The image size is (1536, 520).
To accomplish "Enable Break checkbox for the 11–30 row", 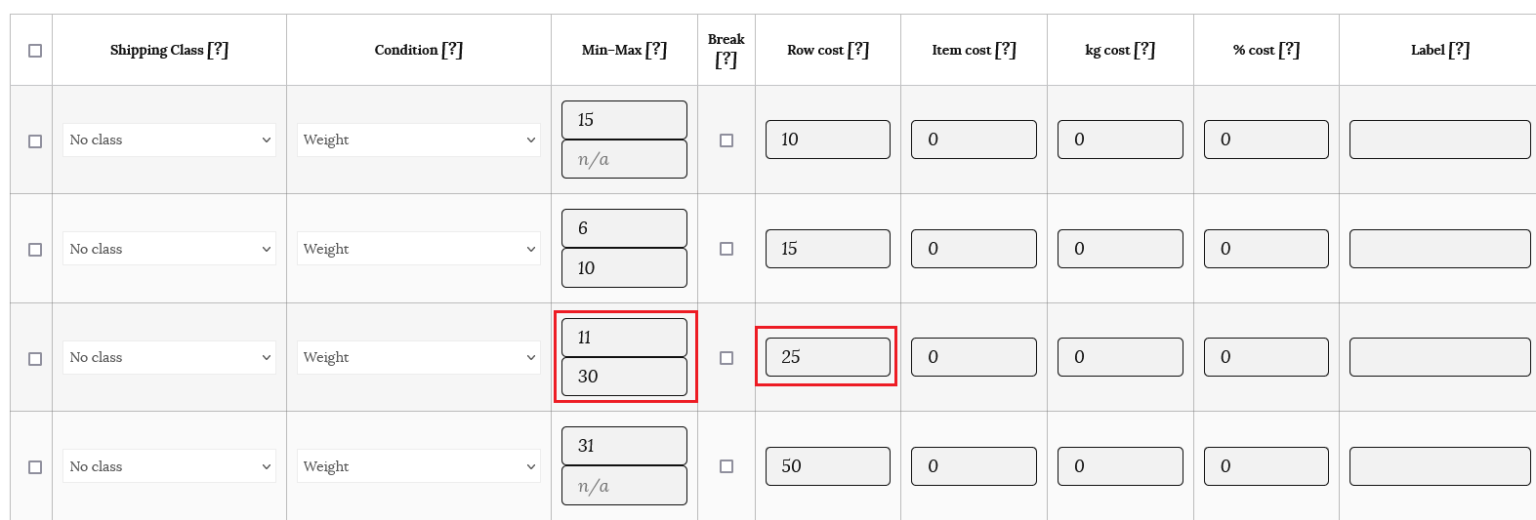I will pos(727,358).
